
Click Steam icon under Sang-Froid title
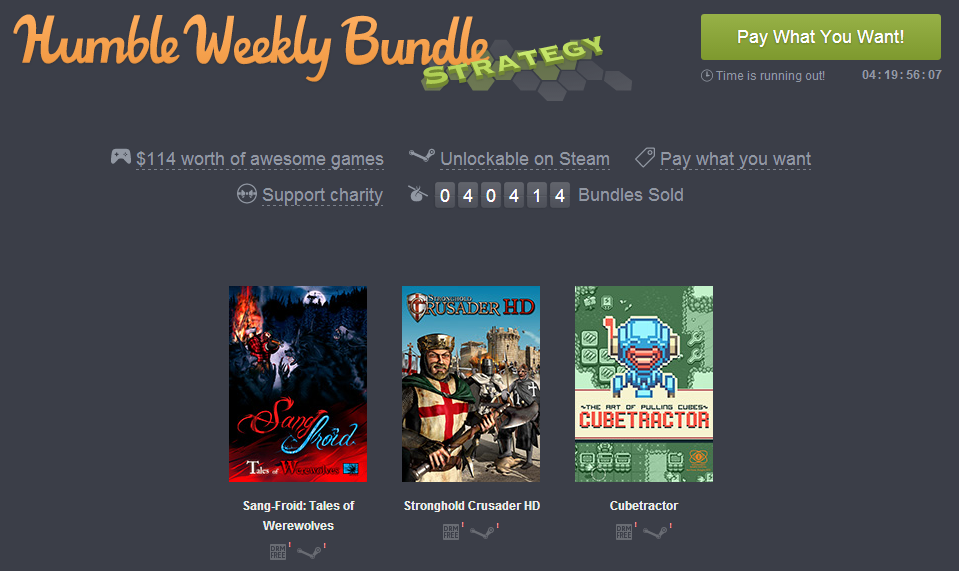(x=309, y=553)
